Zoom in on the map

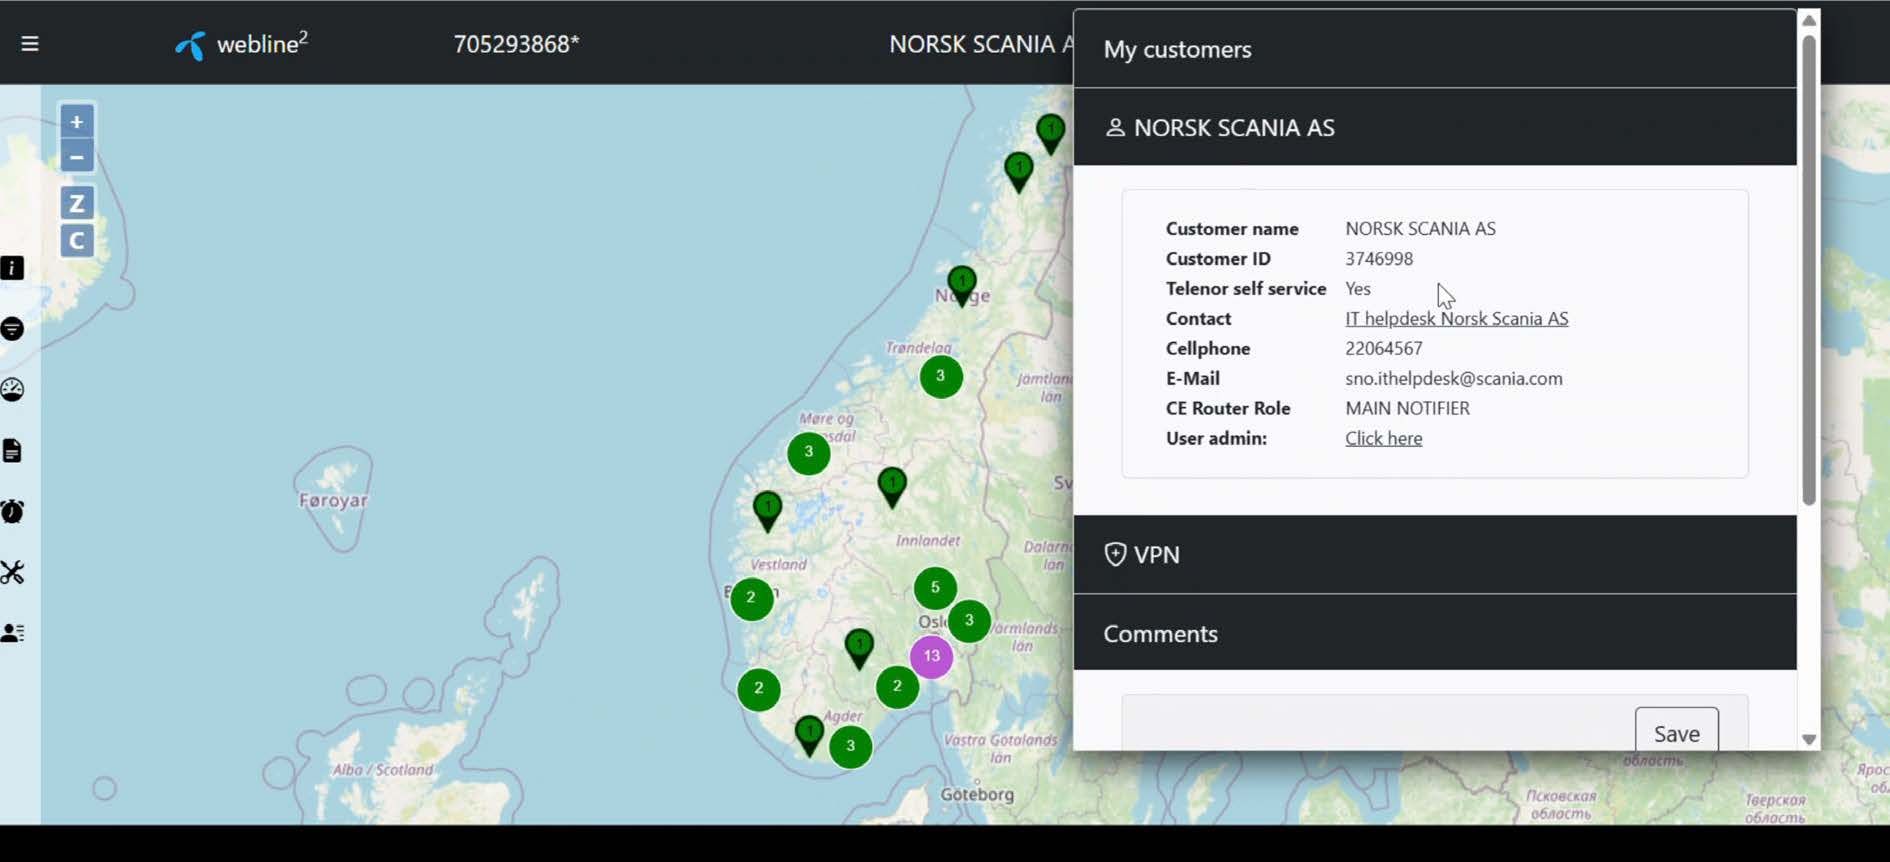pos(77,122)
